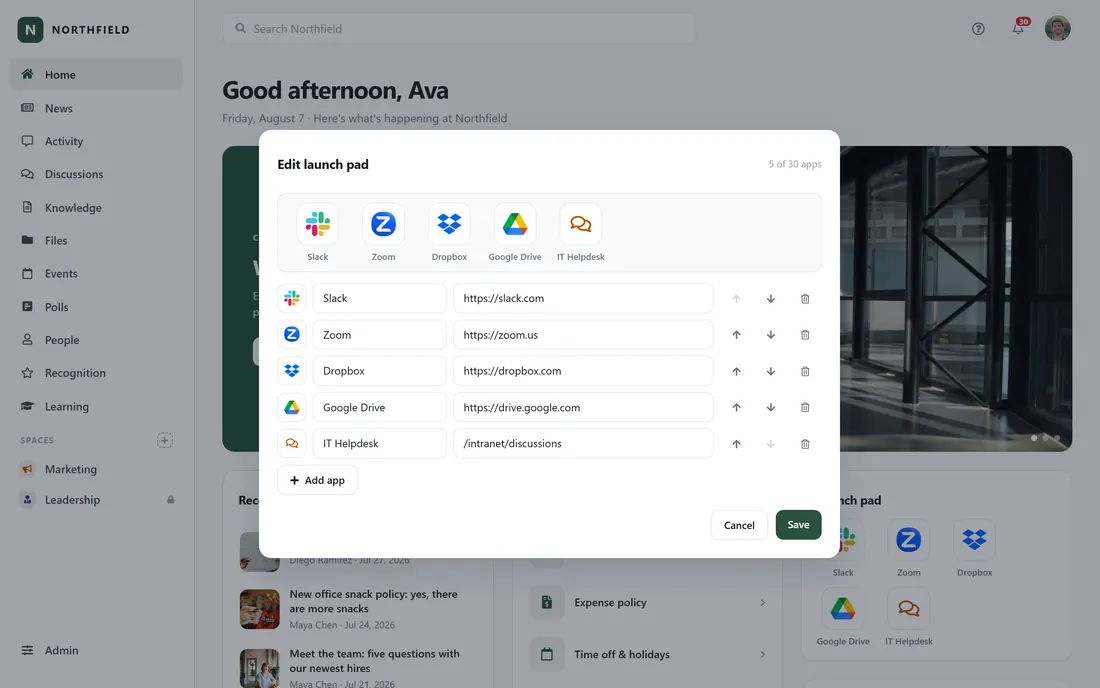Move Google Drive row down
The image size is (1100, 688).
click(x=770, y=407)
